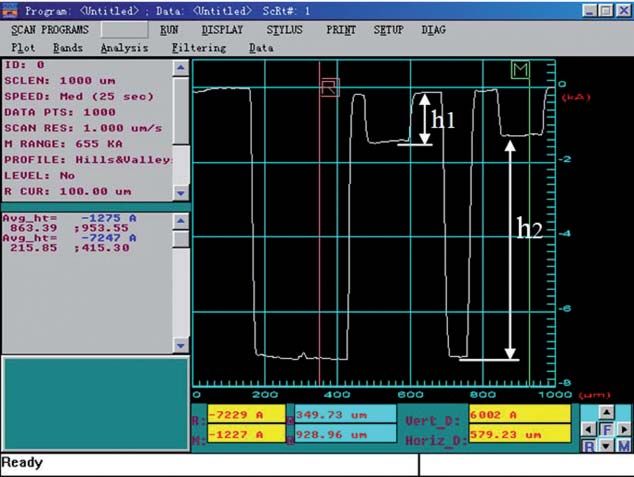634x477 pixels.
Task: Click the Avg_ht results list up arrow
Action: coord(181,221)
